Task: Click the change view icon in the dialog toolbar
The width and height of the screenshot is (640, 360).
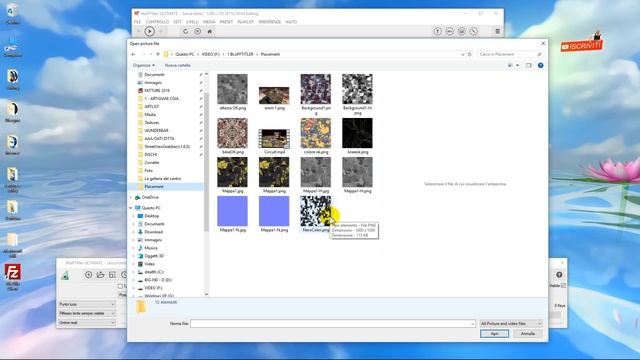Action: 510,65
